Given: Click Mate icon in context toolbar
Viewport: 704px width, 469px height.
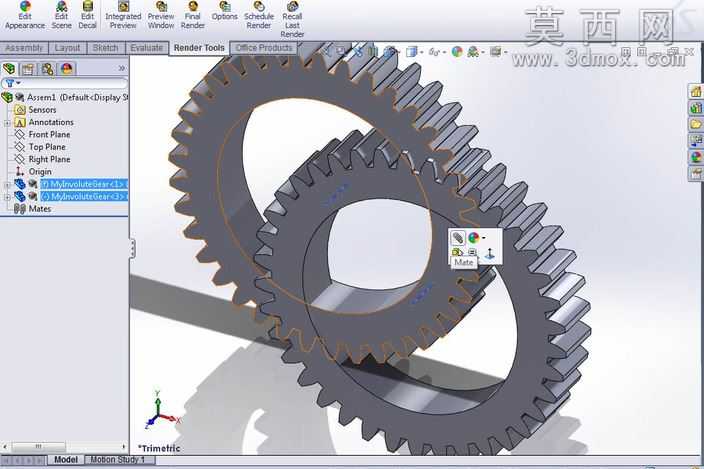Looking at the screenshot, I should point(458,238).
